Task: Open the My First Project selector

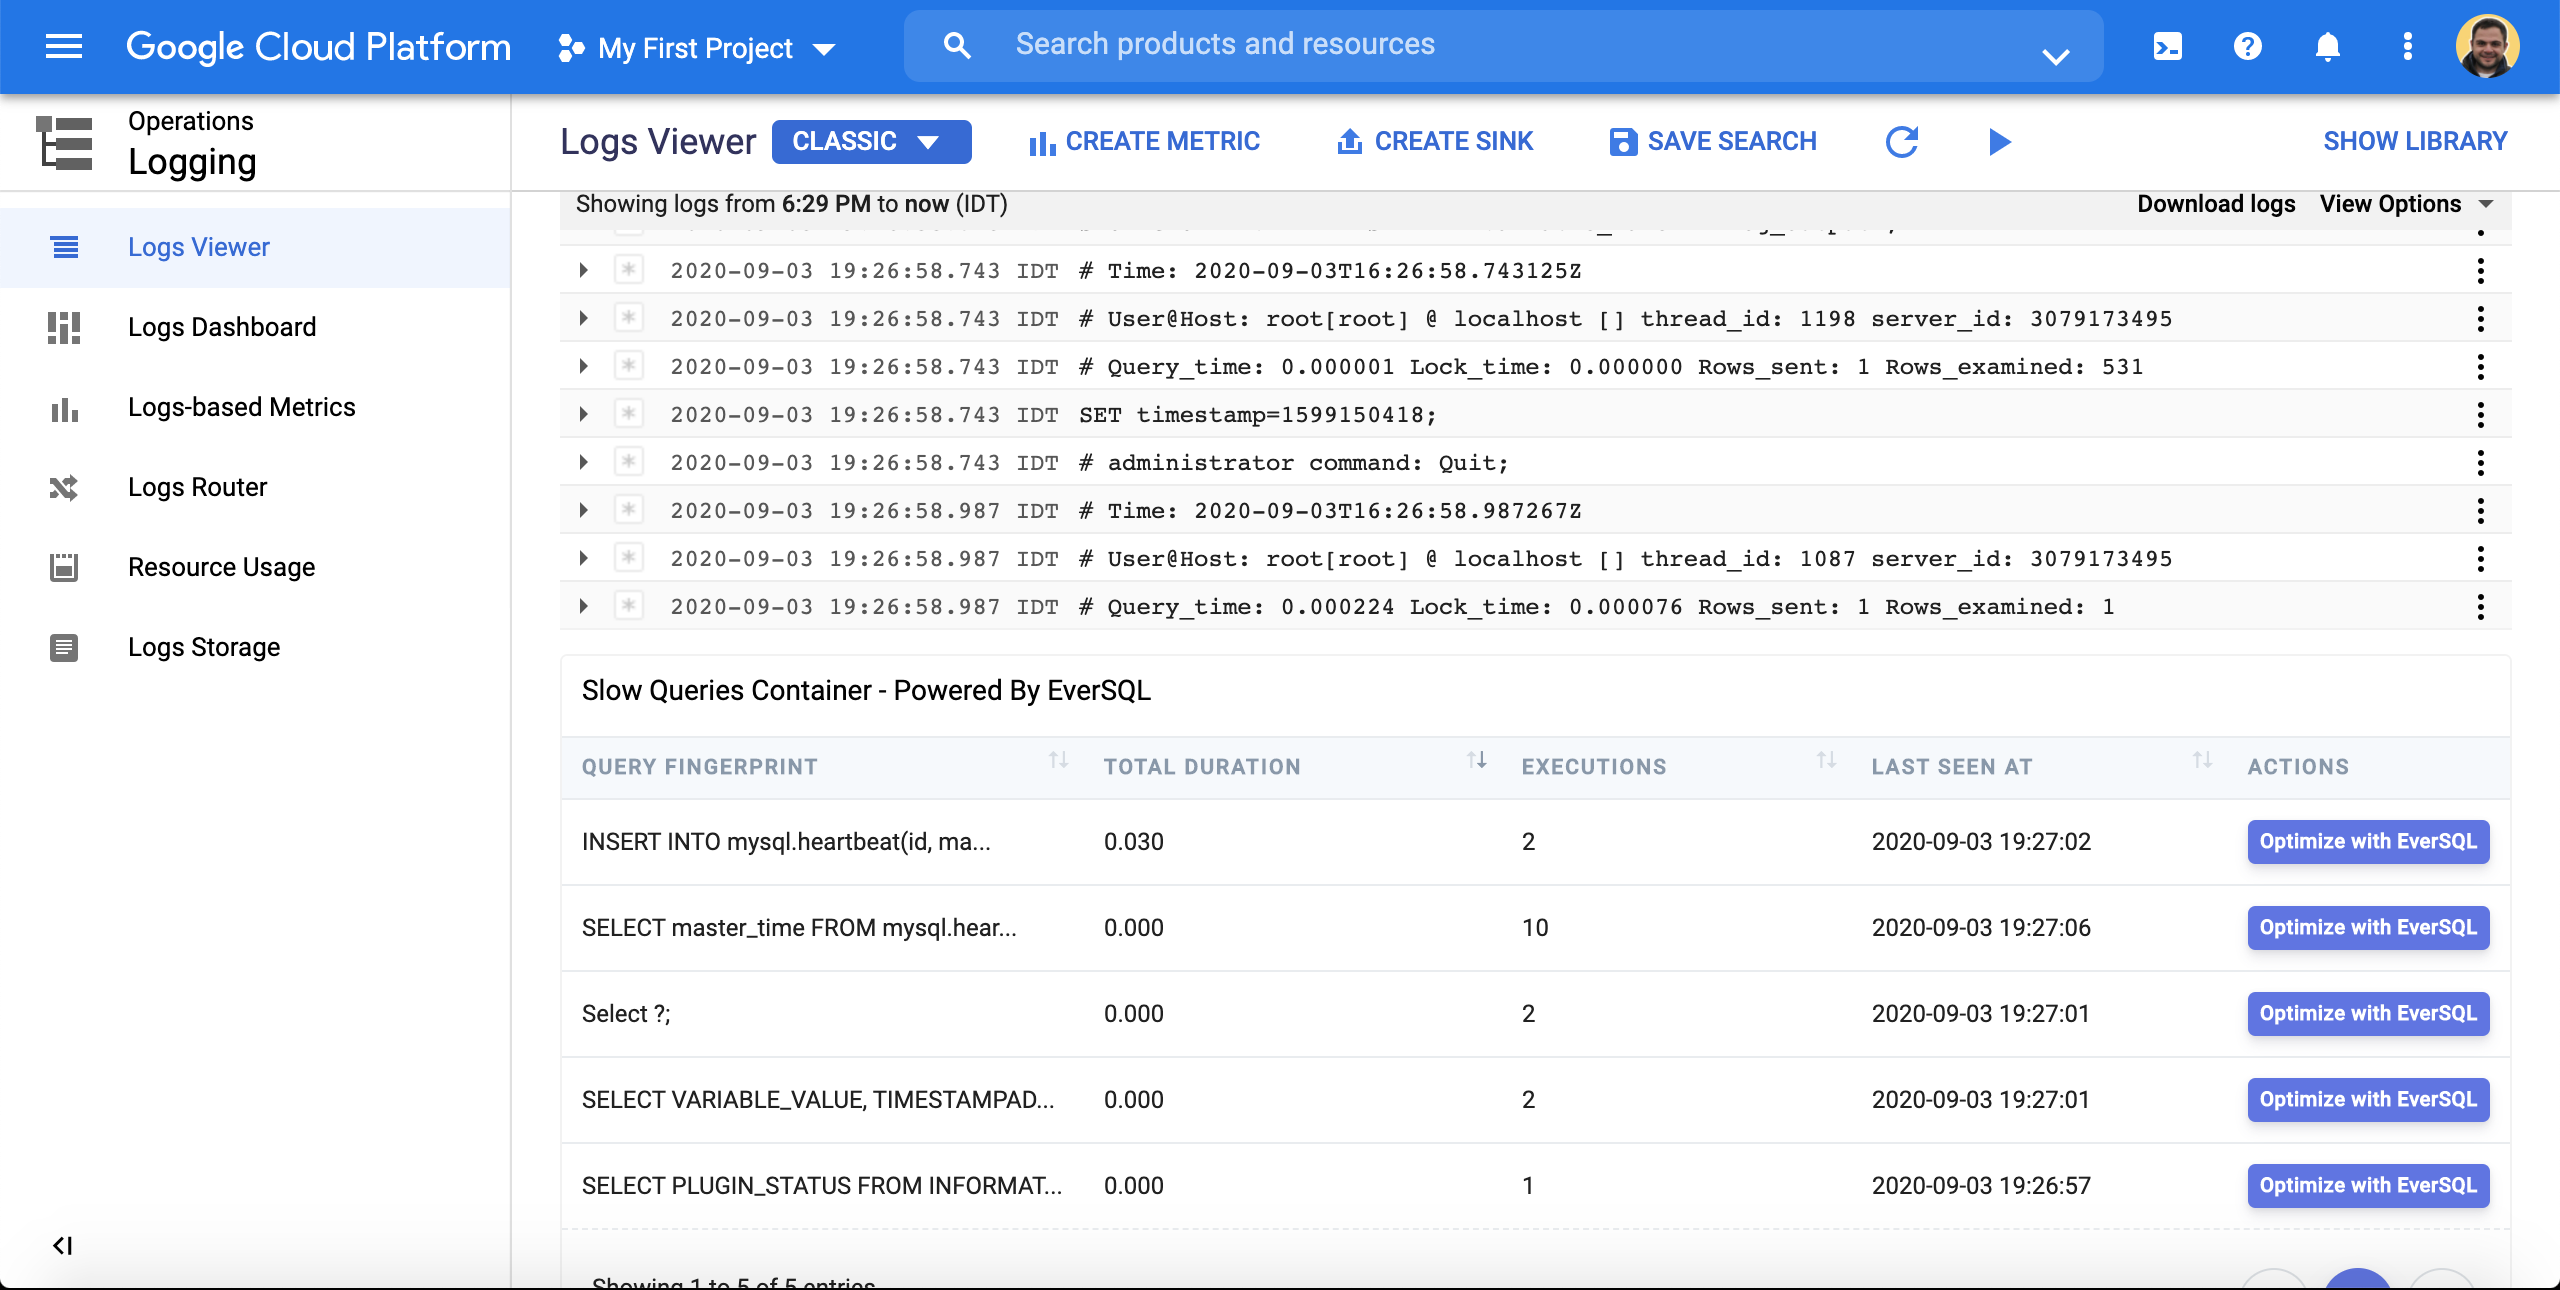Action: (697, 48)
